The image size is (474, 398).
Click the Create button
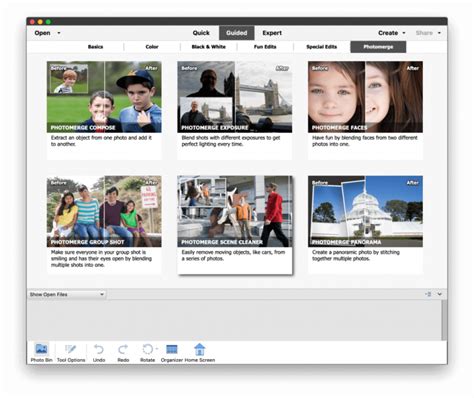388,33
